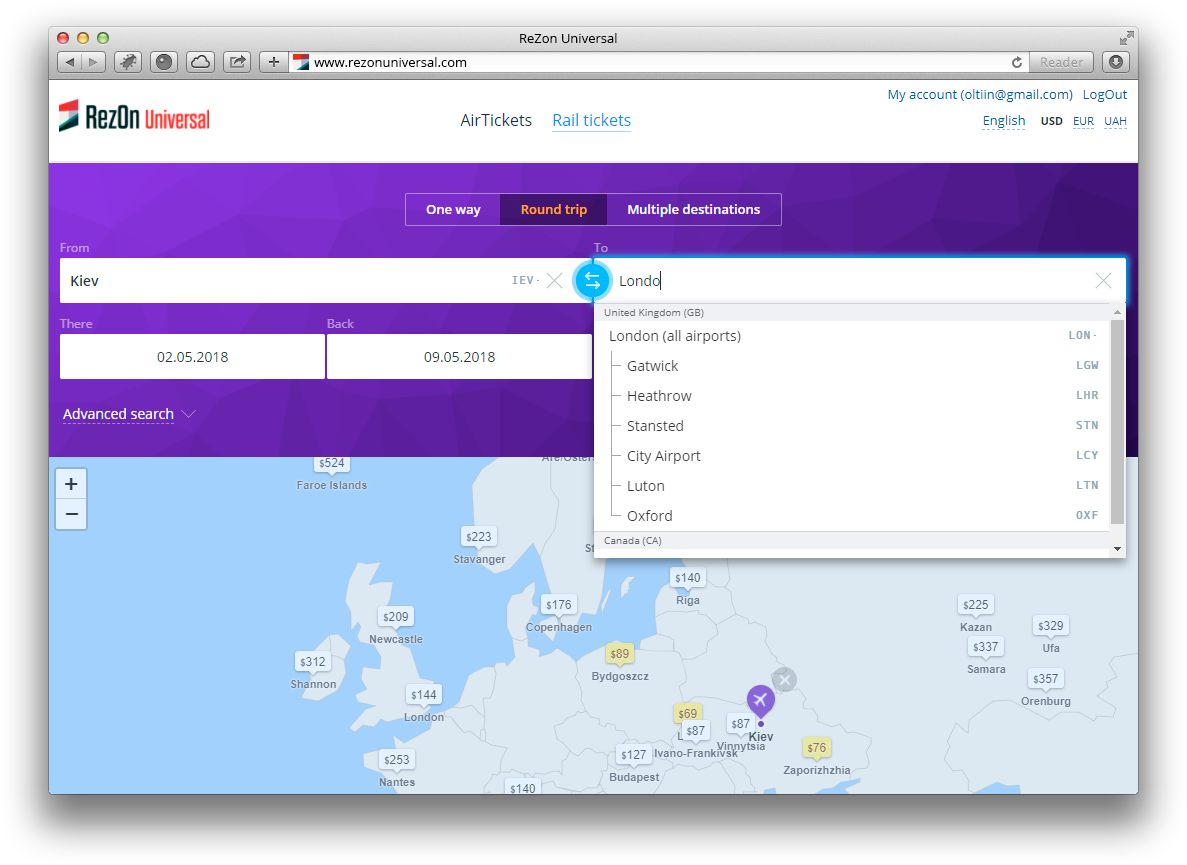Choose Stansted airport from suggestions
1187x865 pixels.
(852, 426)
